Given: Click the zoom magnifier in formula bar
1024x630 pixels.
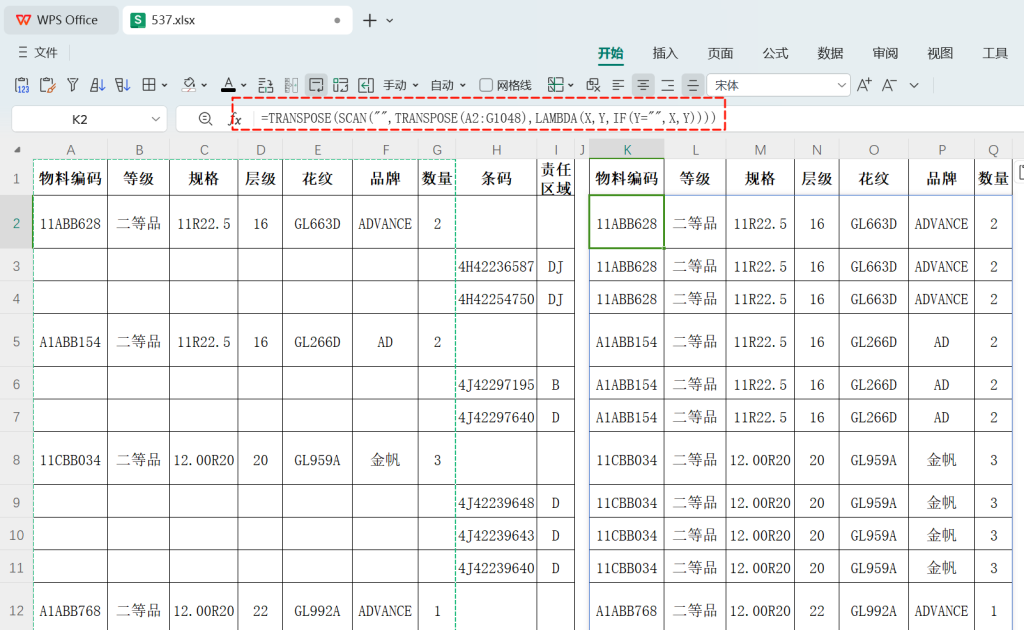Looking at the screenshot, I should (205, 119).
